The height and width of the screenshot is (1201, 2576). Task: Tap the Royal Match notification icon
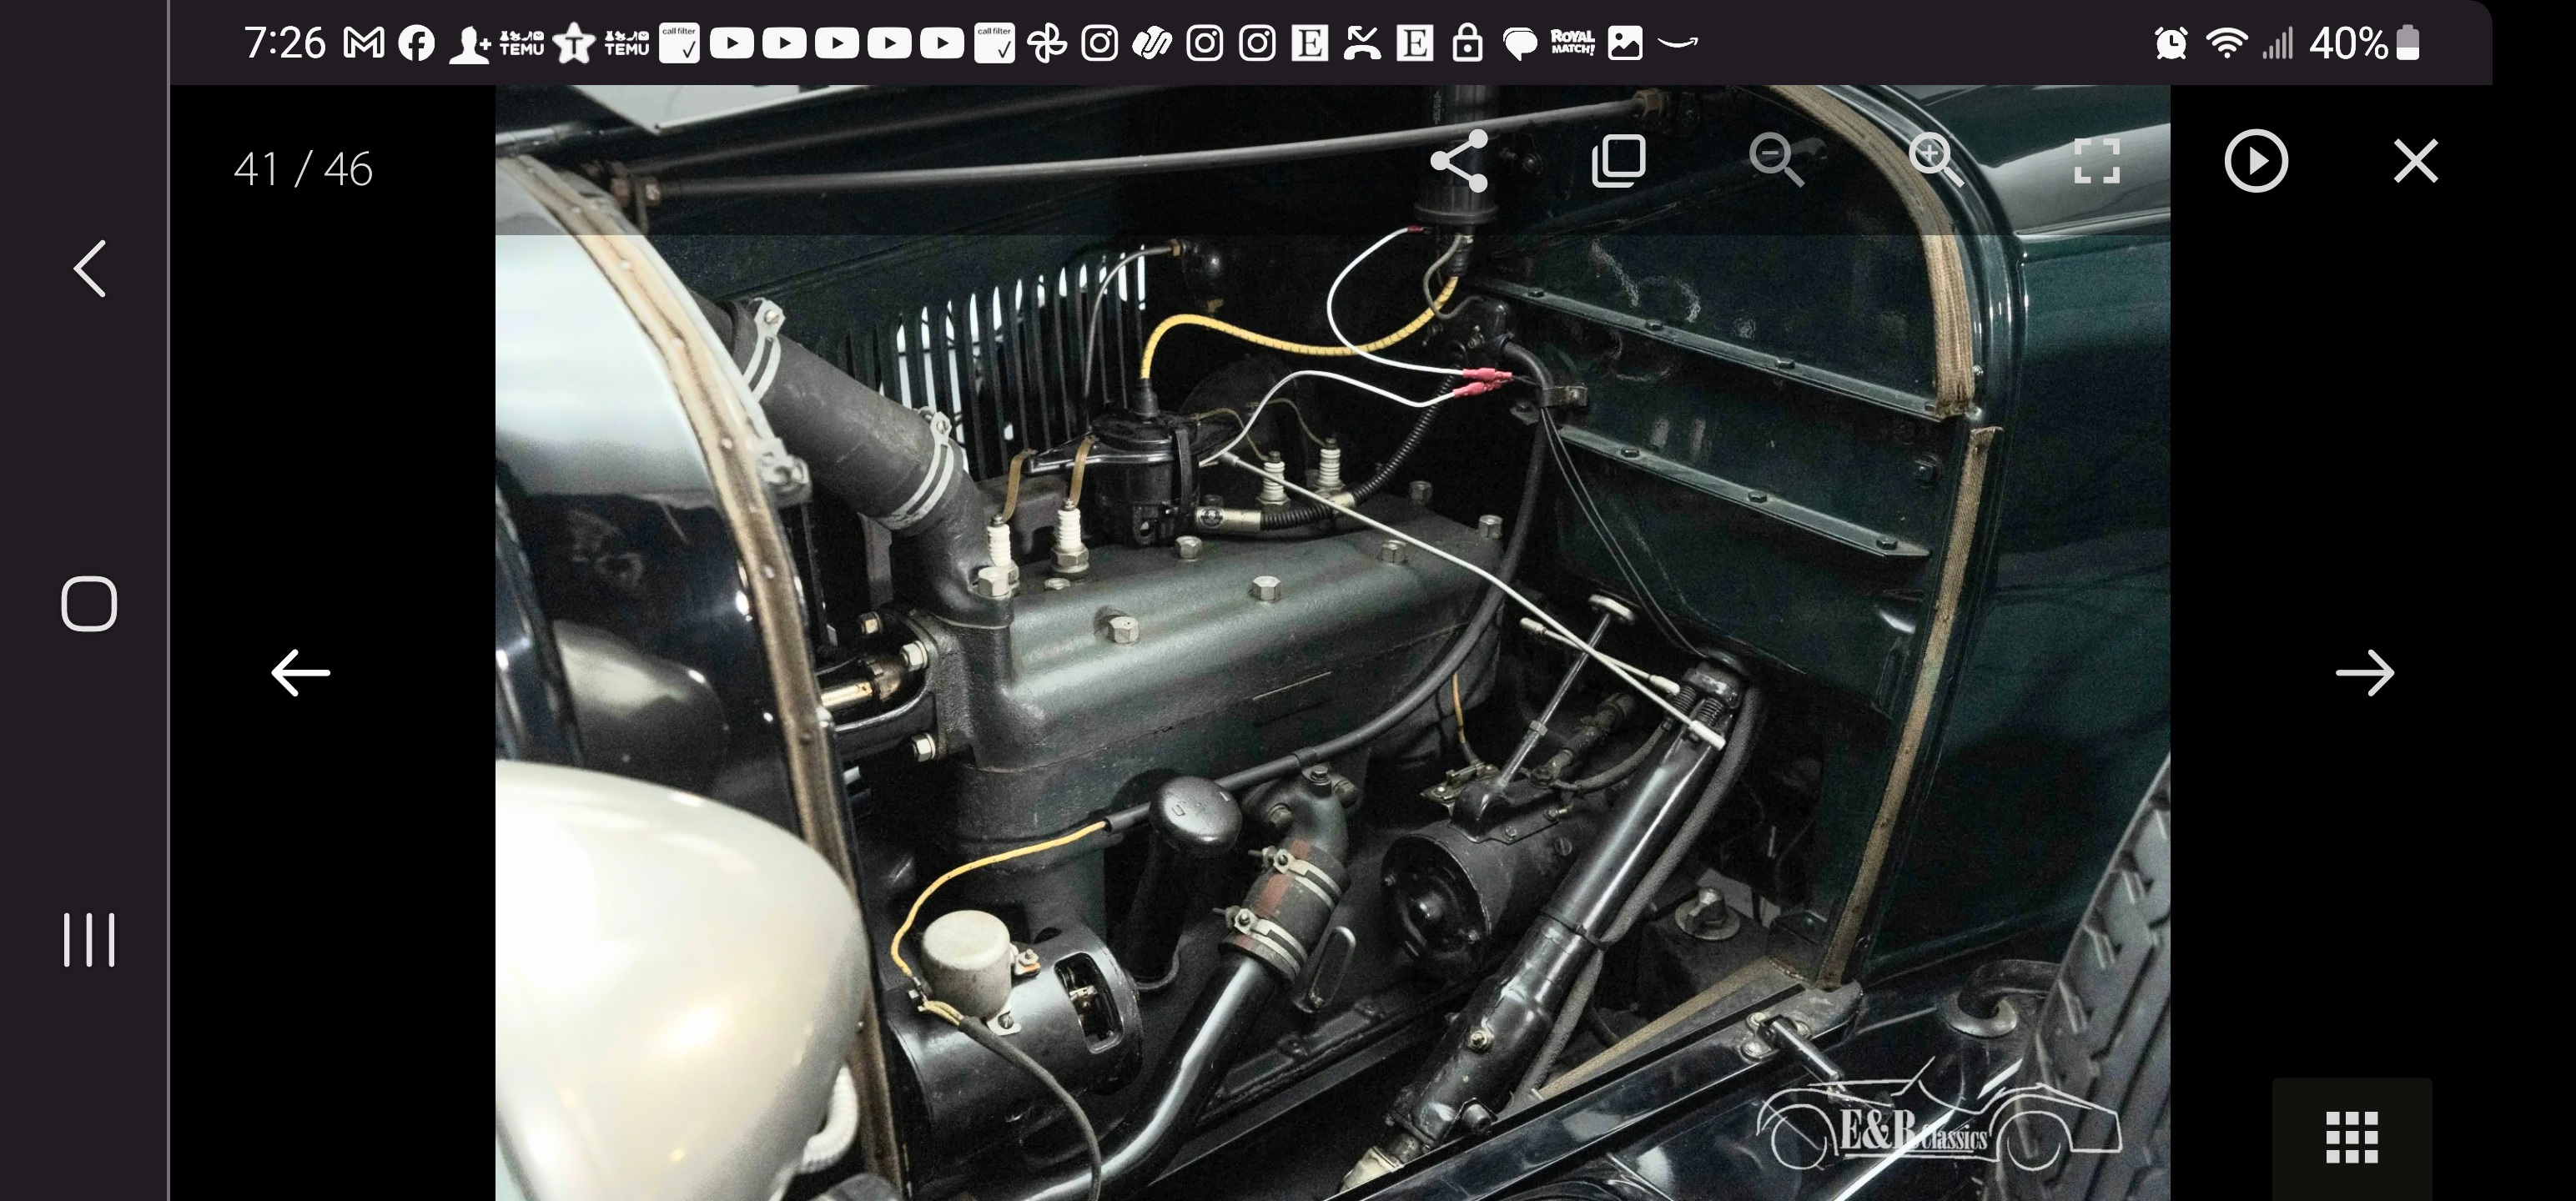tap(1572, 43)
